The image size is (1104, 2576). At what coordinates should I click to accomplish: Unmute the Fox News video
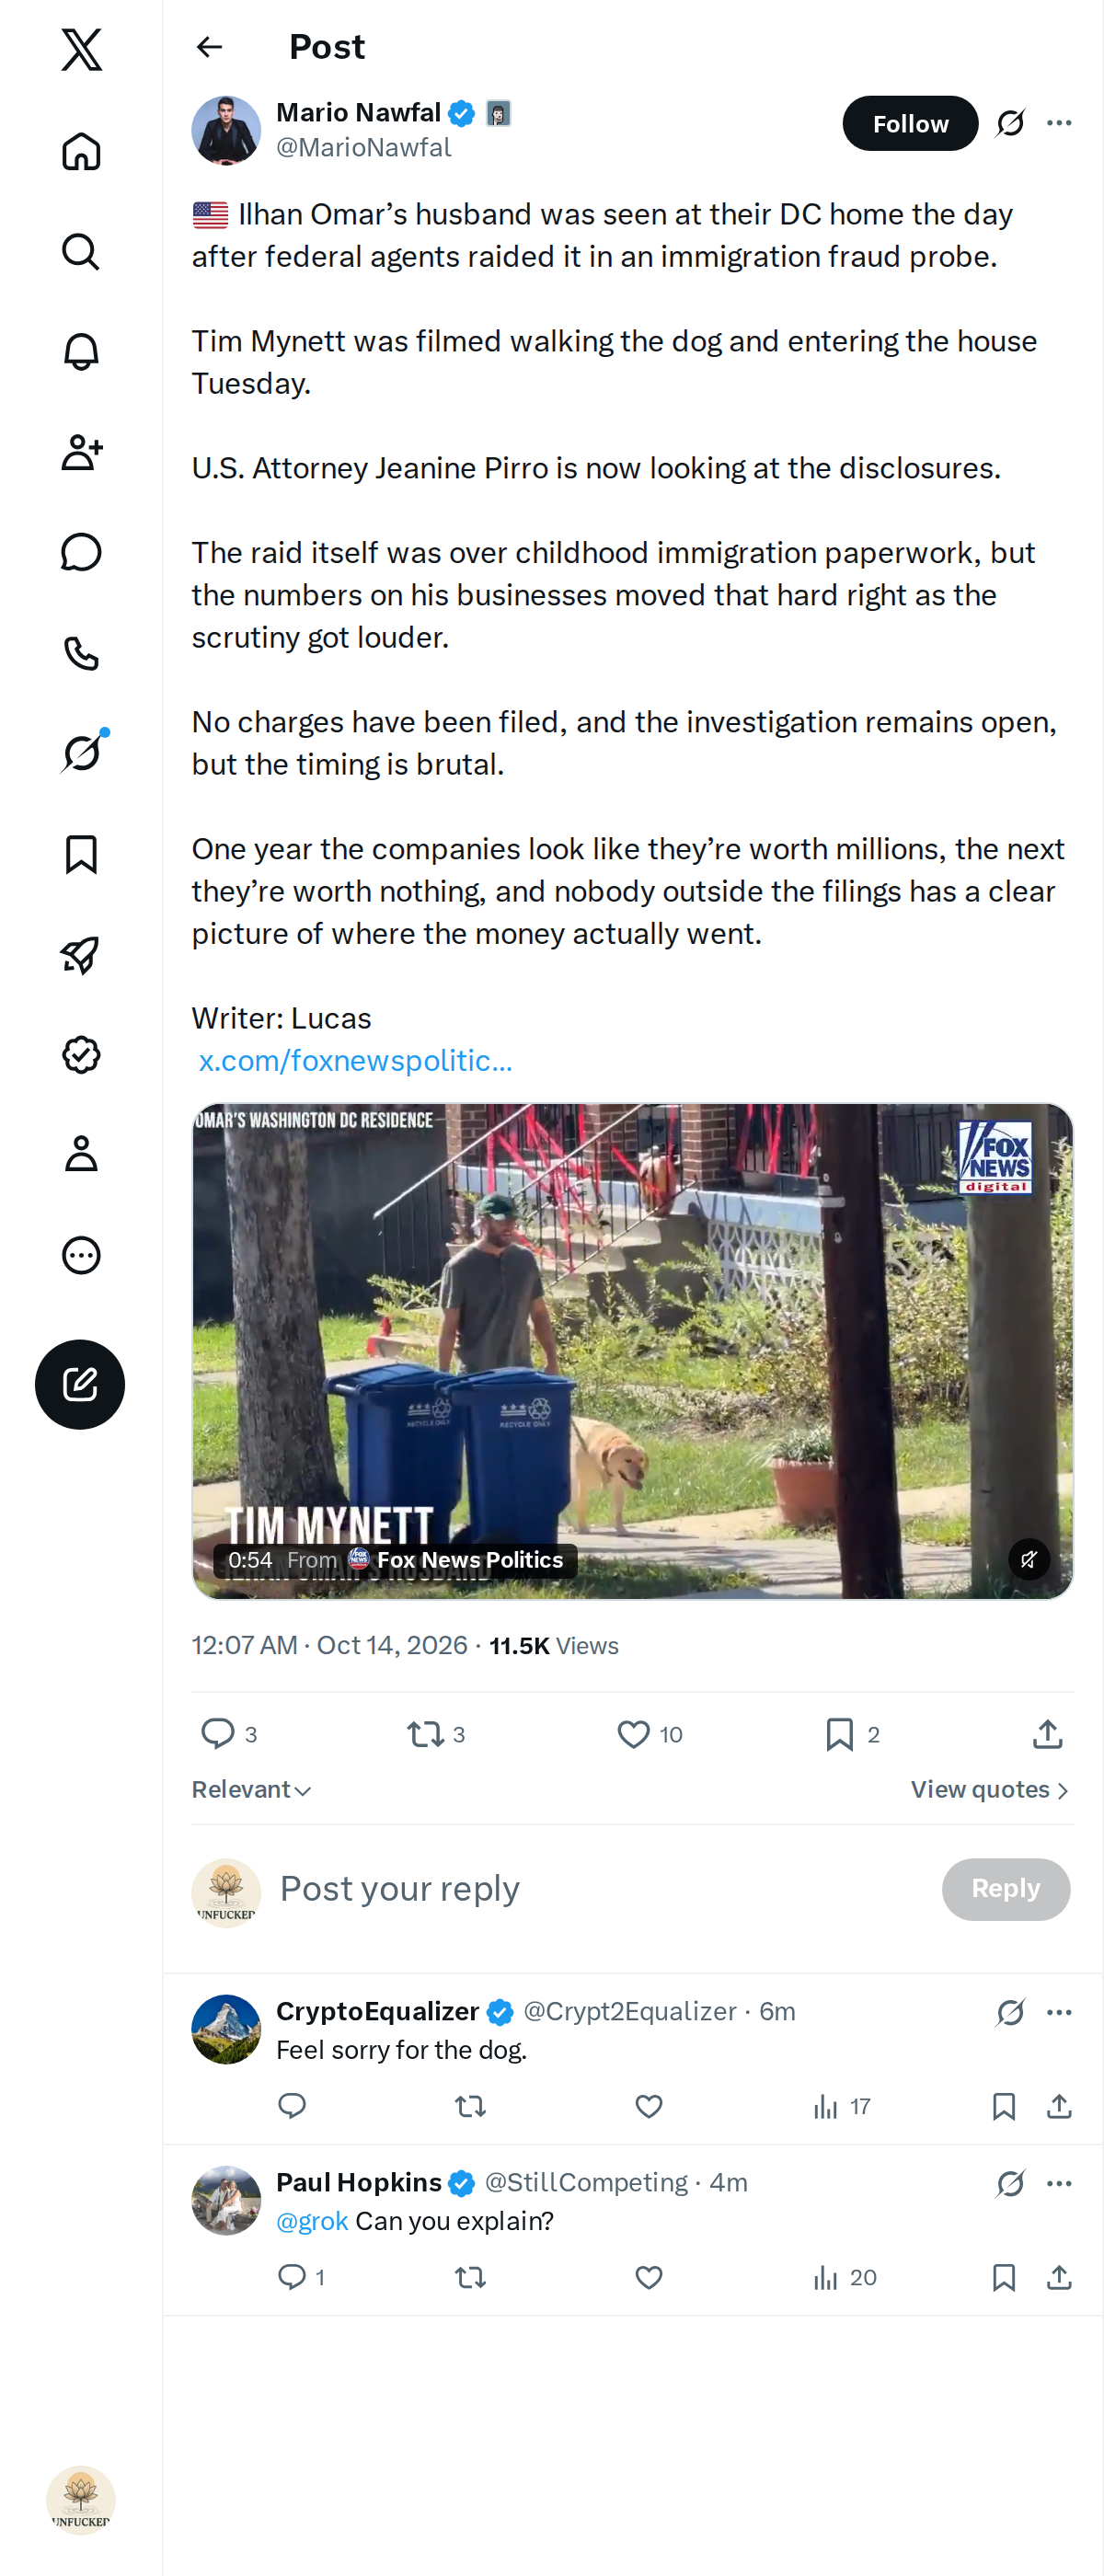(1028, 1559)
